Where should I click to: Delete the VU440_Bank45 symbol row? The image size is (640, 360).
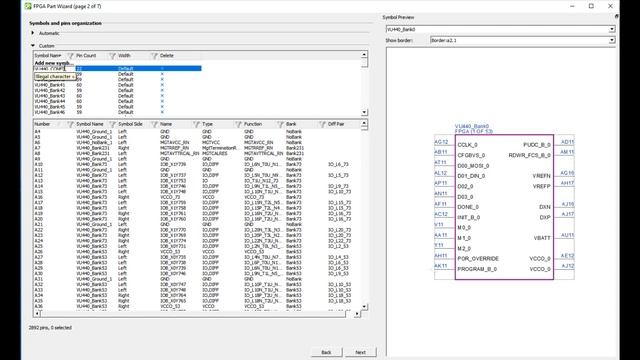coord(162,107)
